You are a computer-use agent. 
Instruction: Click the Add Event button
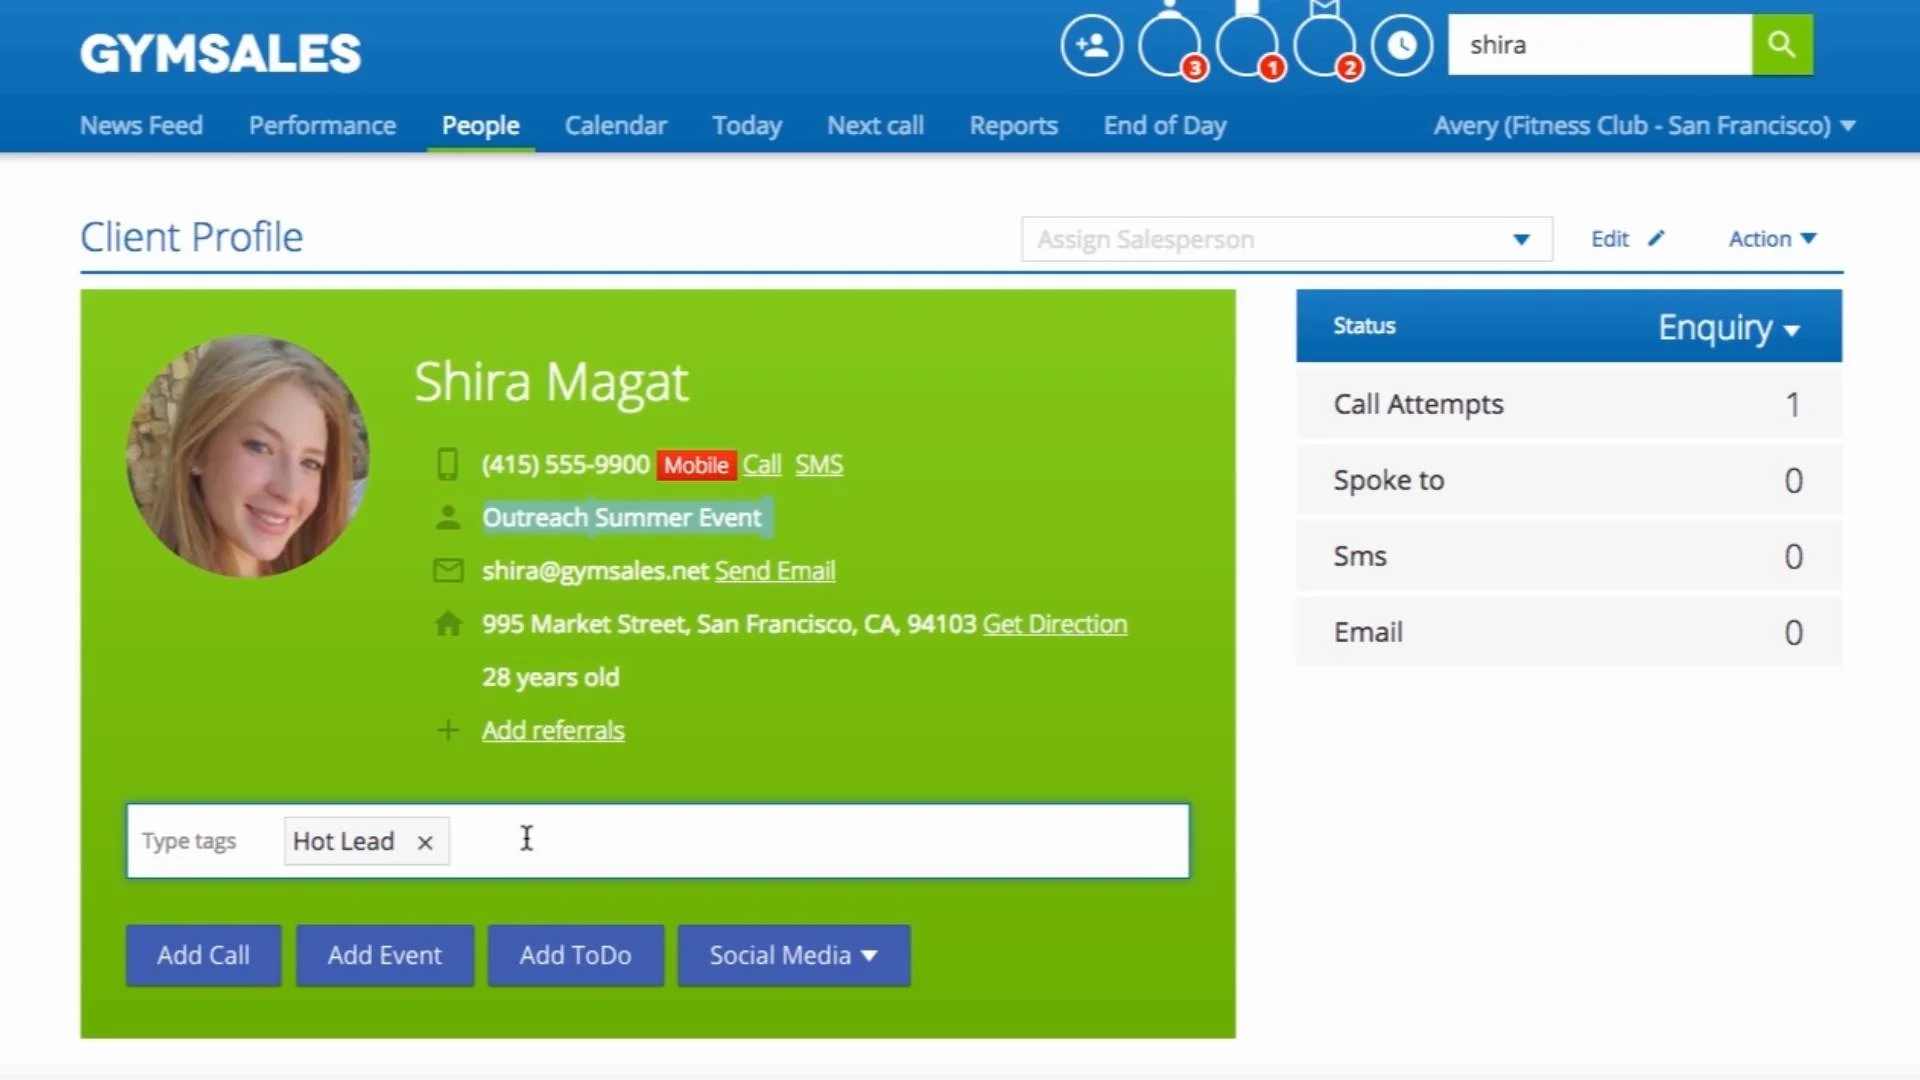coord(384,955)
